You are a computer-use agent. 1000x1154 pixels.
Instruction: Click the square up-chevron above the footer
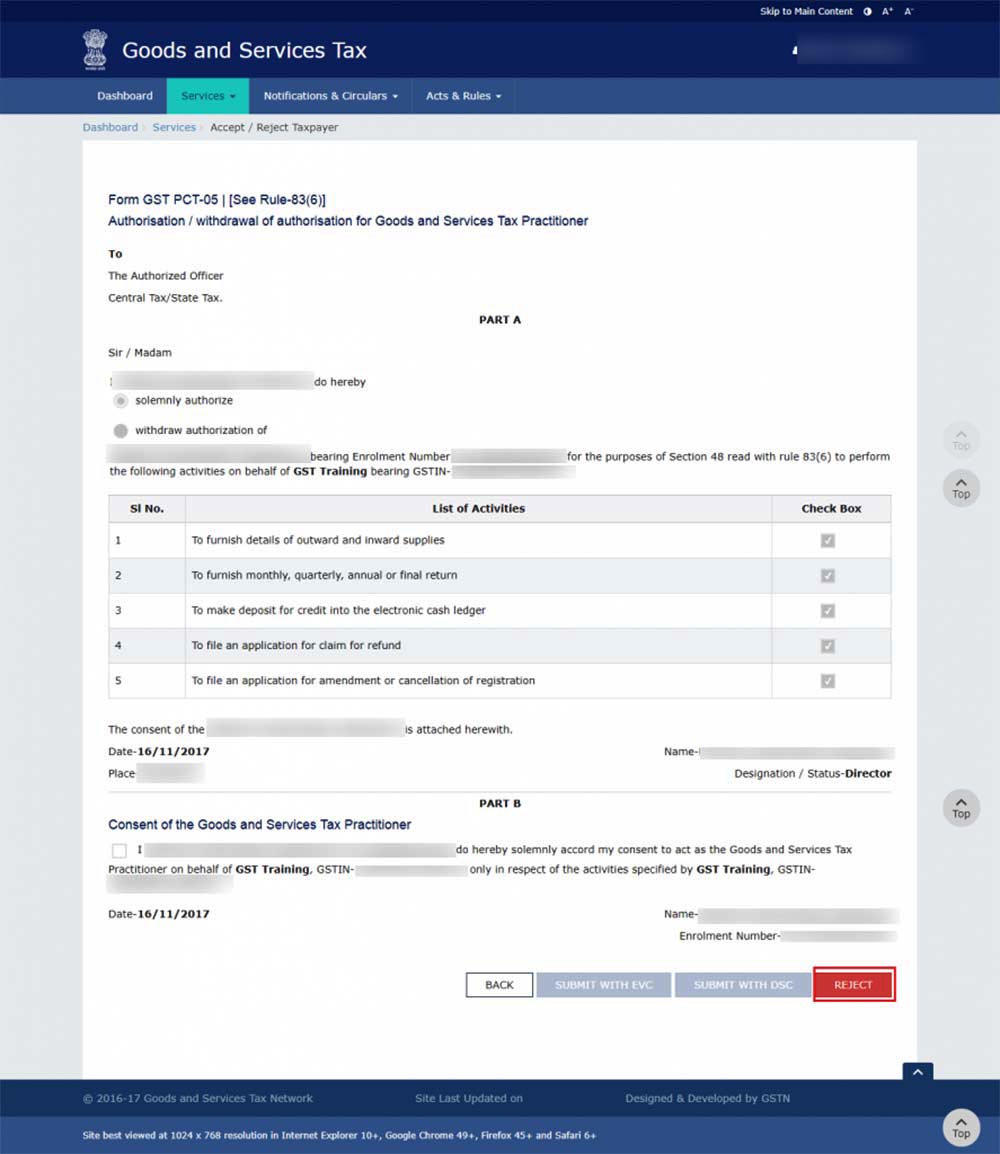click(917, 1071)
